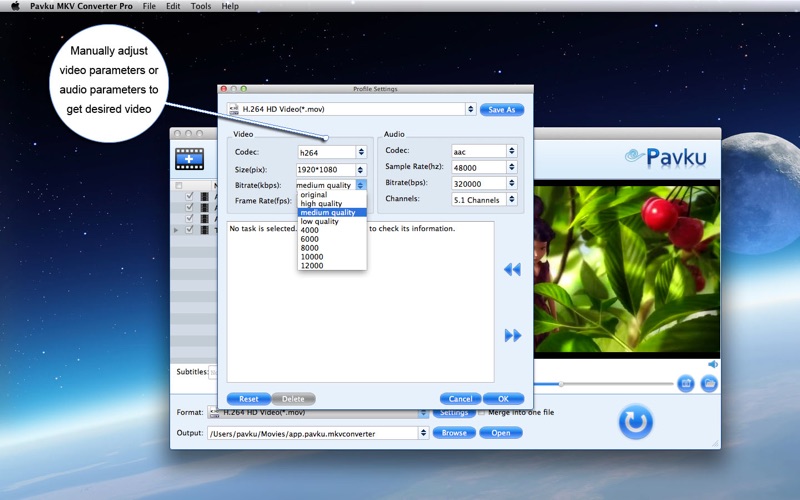Viewport: 800px width, 500px height.
Task: Open the Channels 5.1 Channels dropdown
Action: pyautogui.click(x=484, y=199)
